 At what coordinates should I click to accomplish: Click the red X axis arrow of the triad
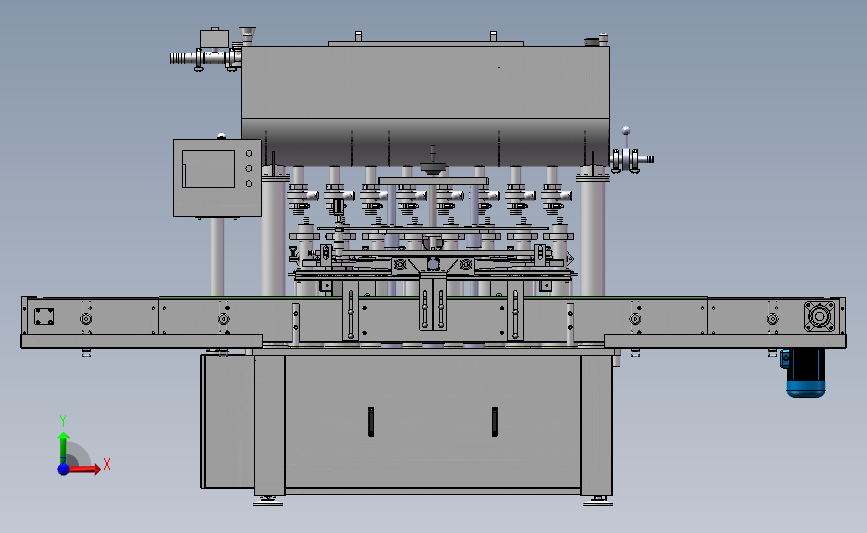click(x=84, y=469)
